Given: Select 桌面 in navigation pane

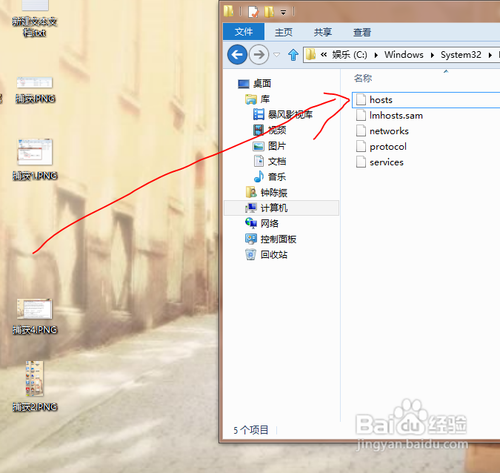Looking at the screenshot, I should [x=254, y=83].
